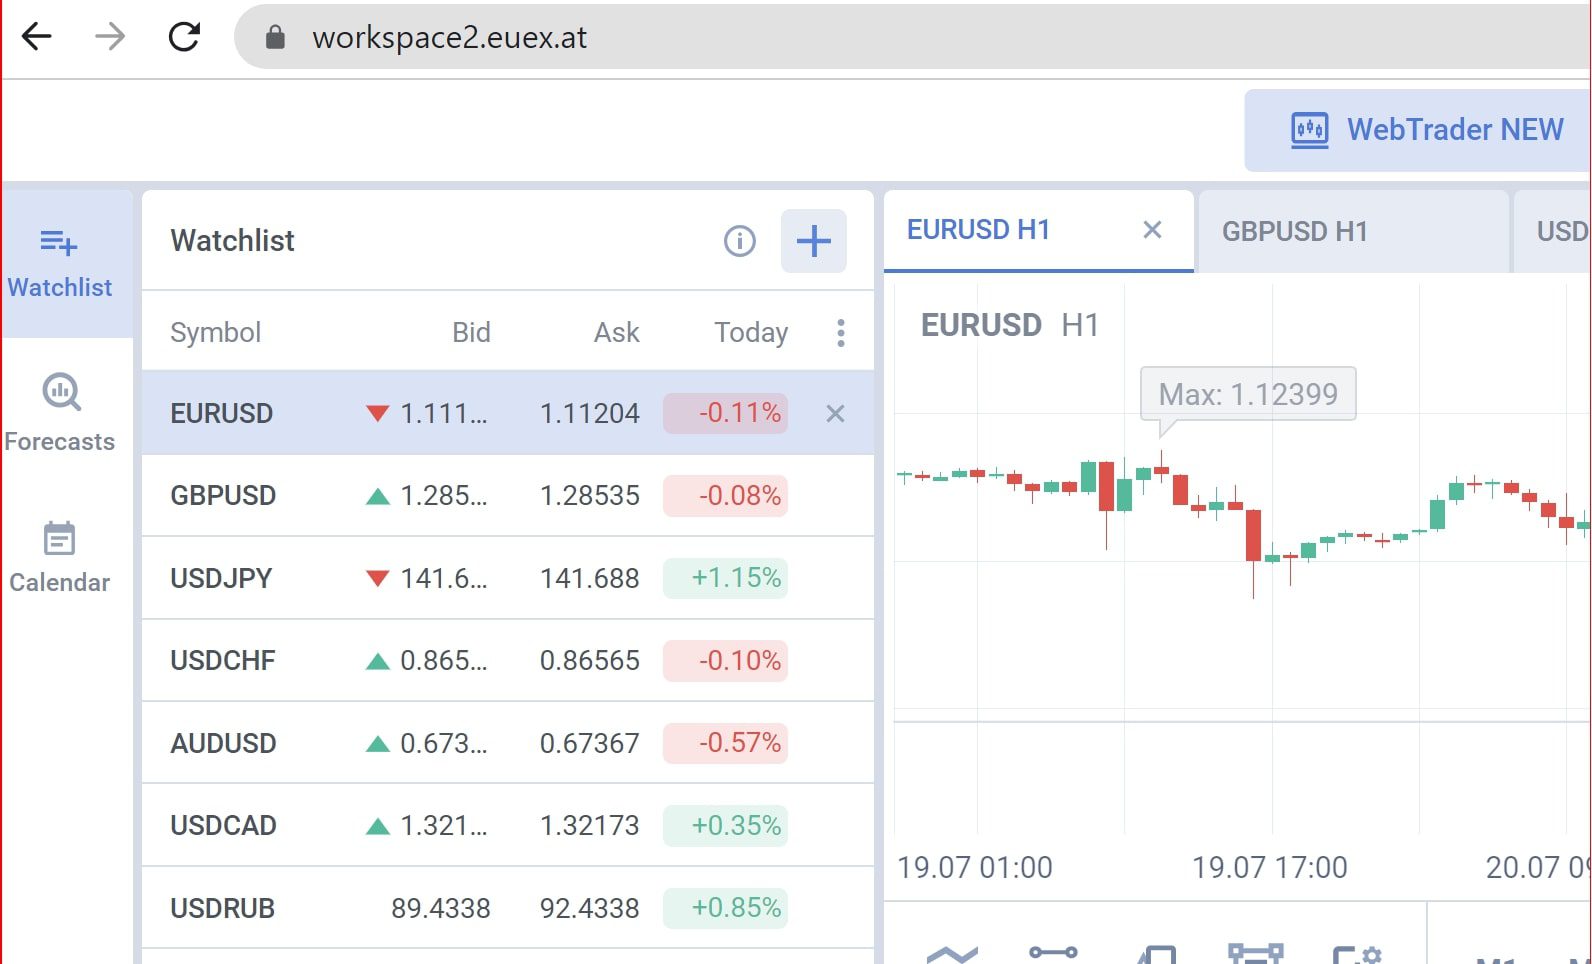
Task: Show Watchlist info icon
Action: 740,241
